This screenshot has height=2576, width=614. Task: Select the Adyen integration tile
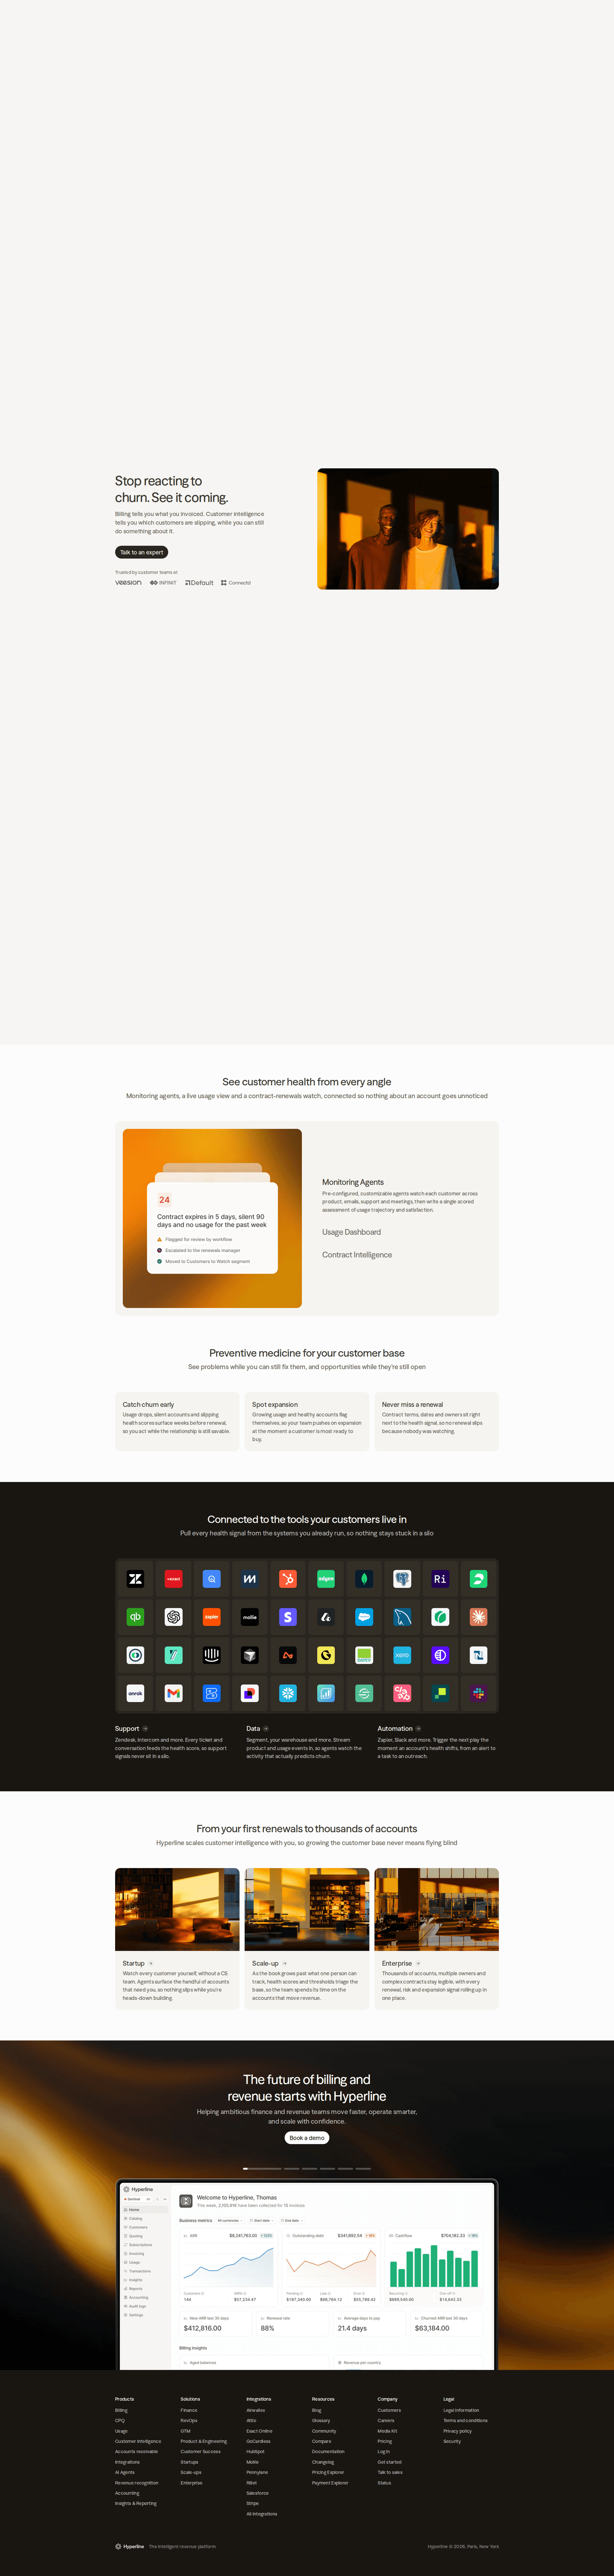pos(326,1579)
